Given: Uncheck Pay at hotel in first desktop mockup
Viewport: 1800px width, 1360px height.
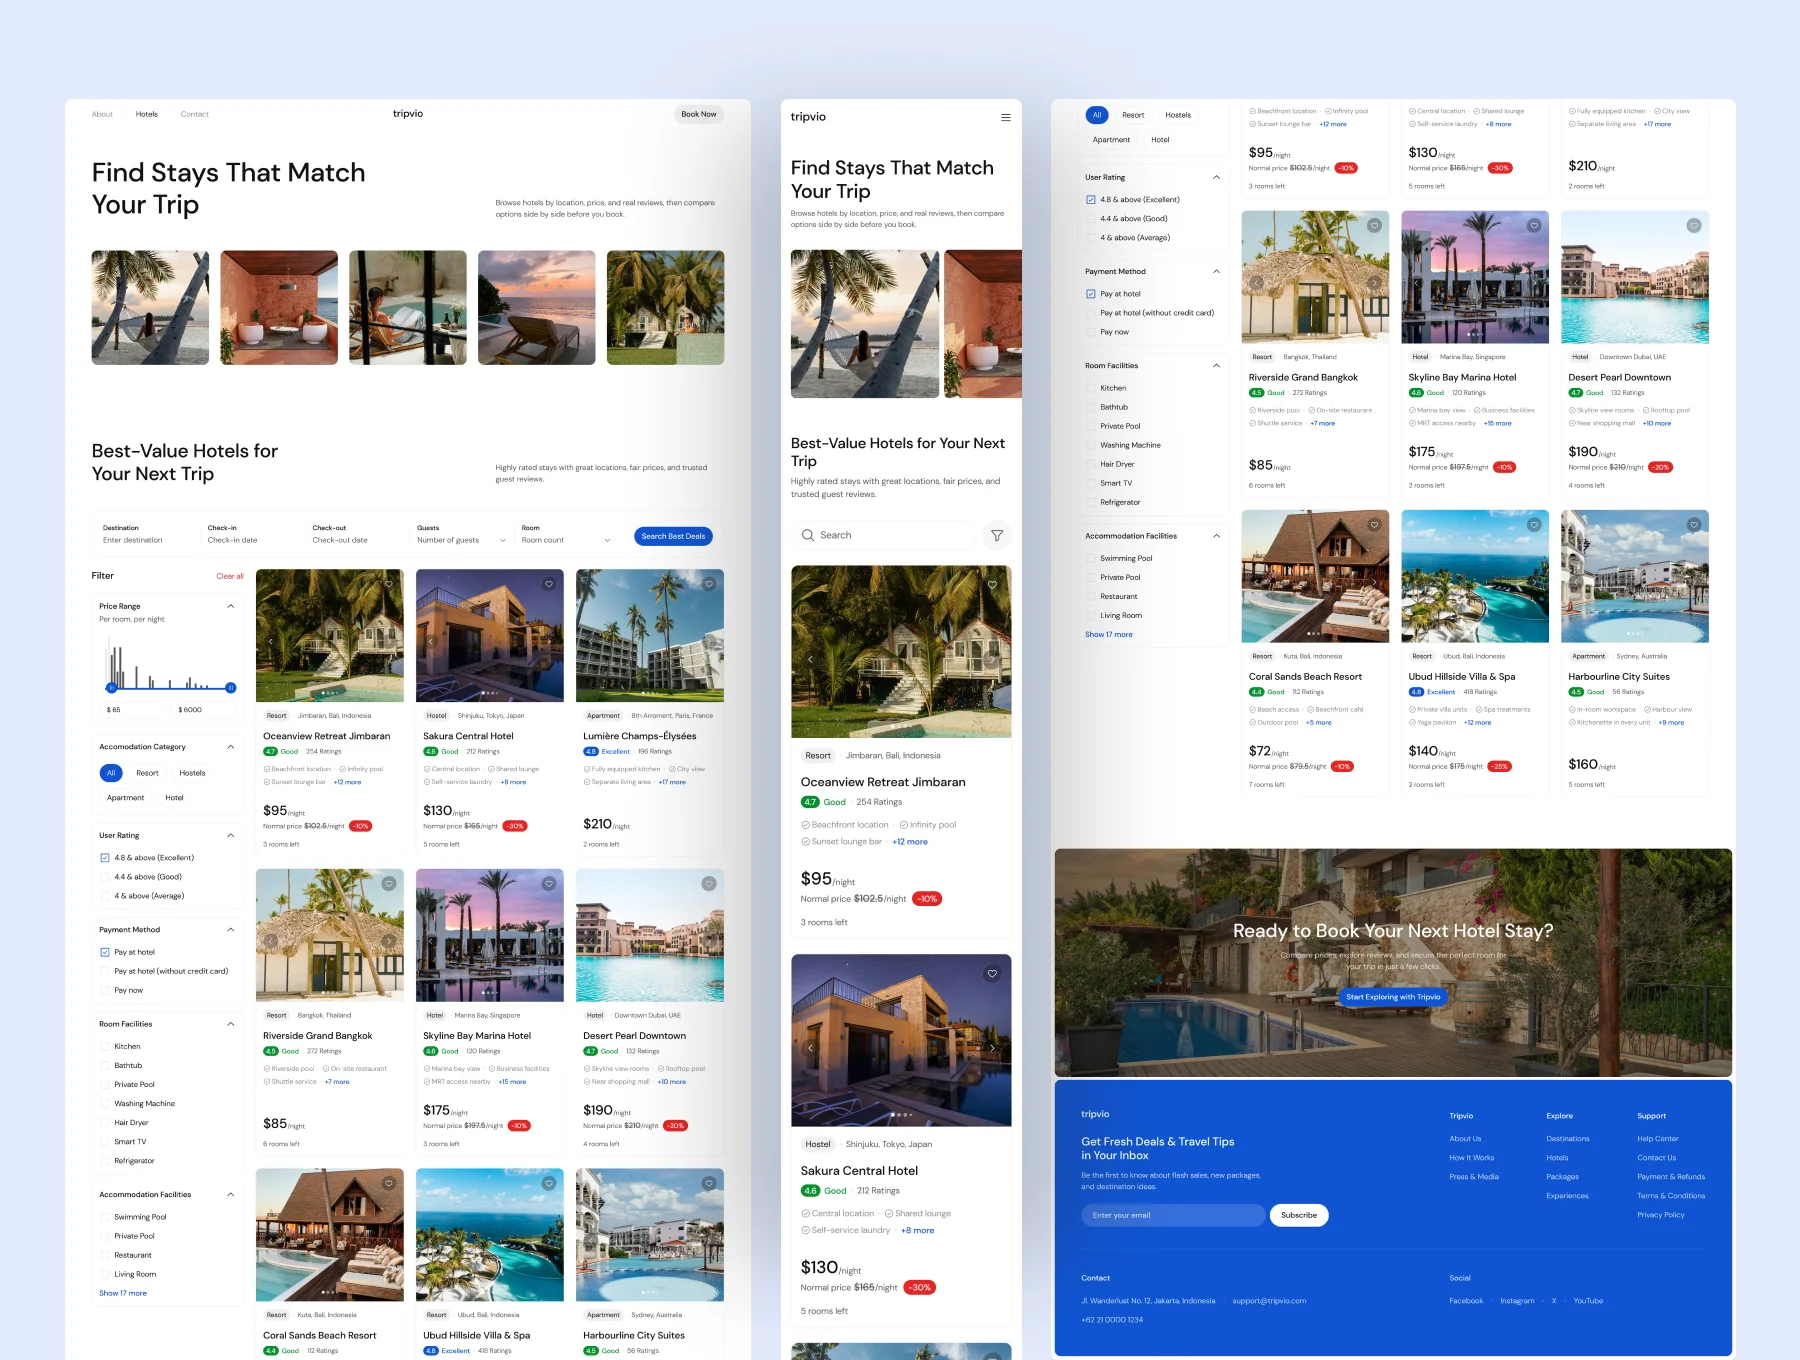Looking at the screenshot, I should (105, 953).
